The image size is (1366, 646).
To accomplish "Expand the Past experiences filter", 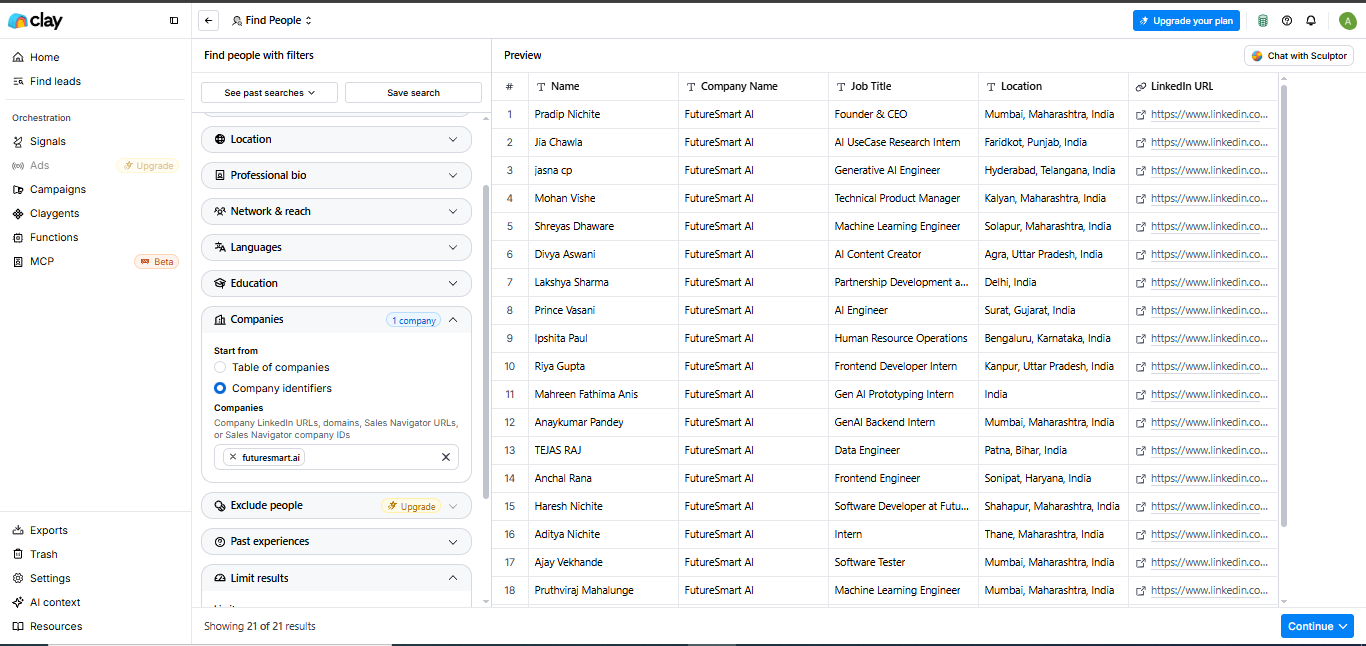I will pos(336,541).
